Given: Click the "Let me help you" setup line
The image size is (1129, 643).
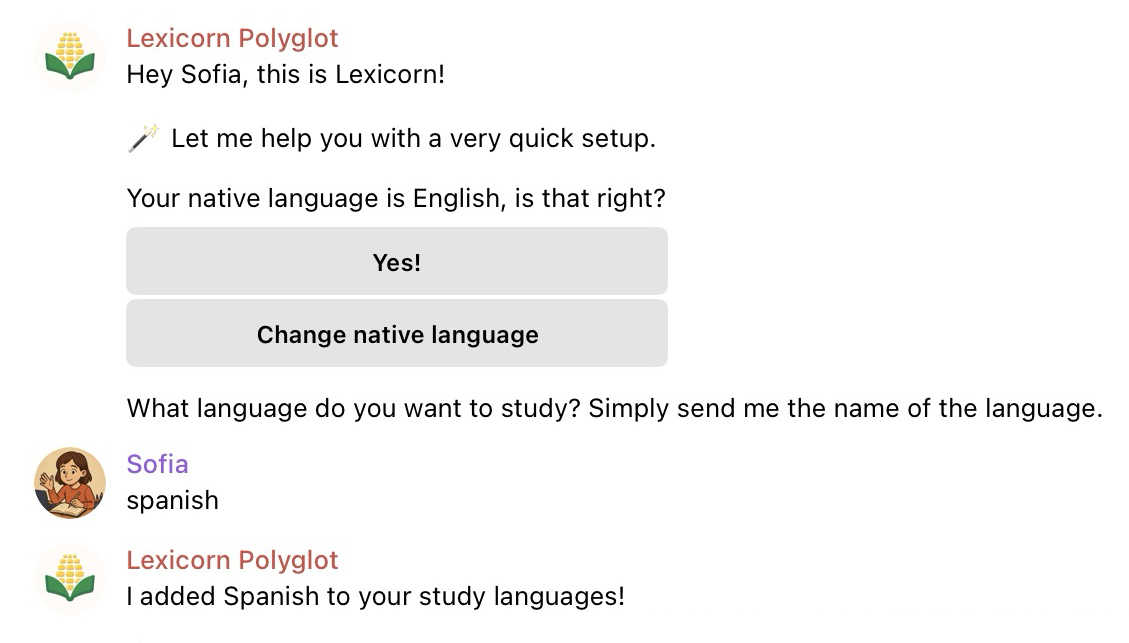Looking at the screenshot, I should tap(413, 138).
